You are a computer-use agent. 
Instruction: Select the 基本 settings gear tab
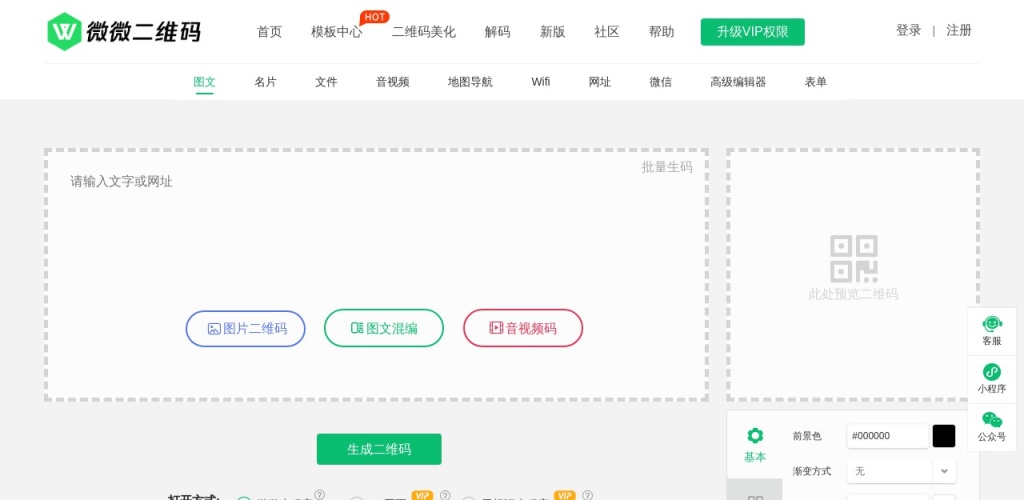755,444
